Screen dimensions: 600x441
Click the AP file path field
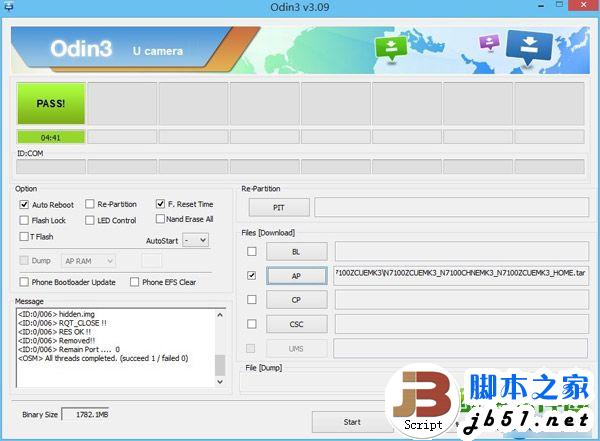461,276
